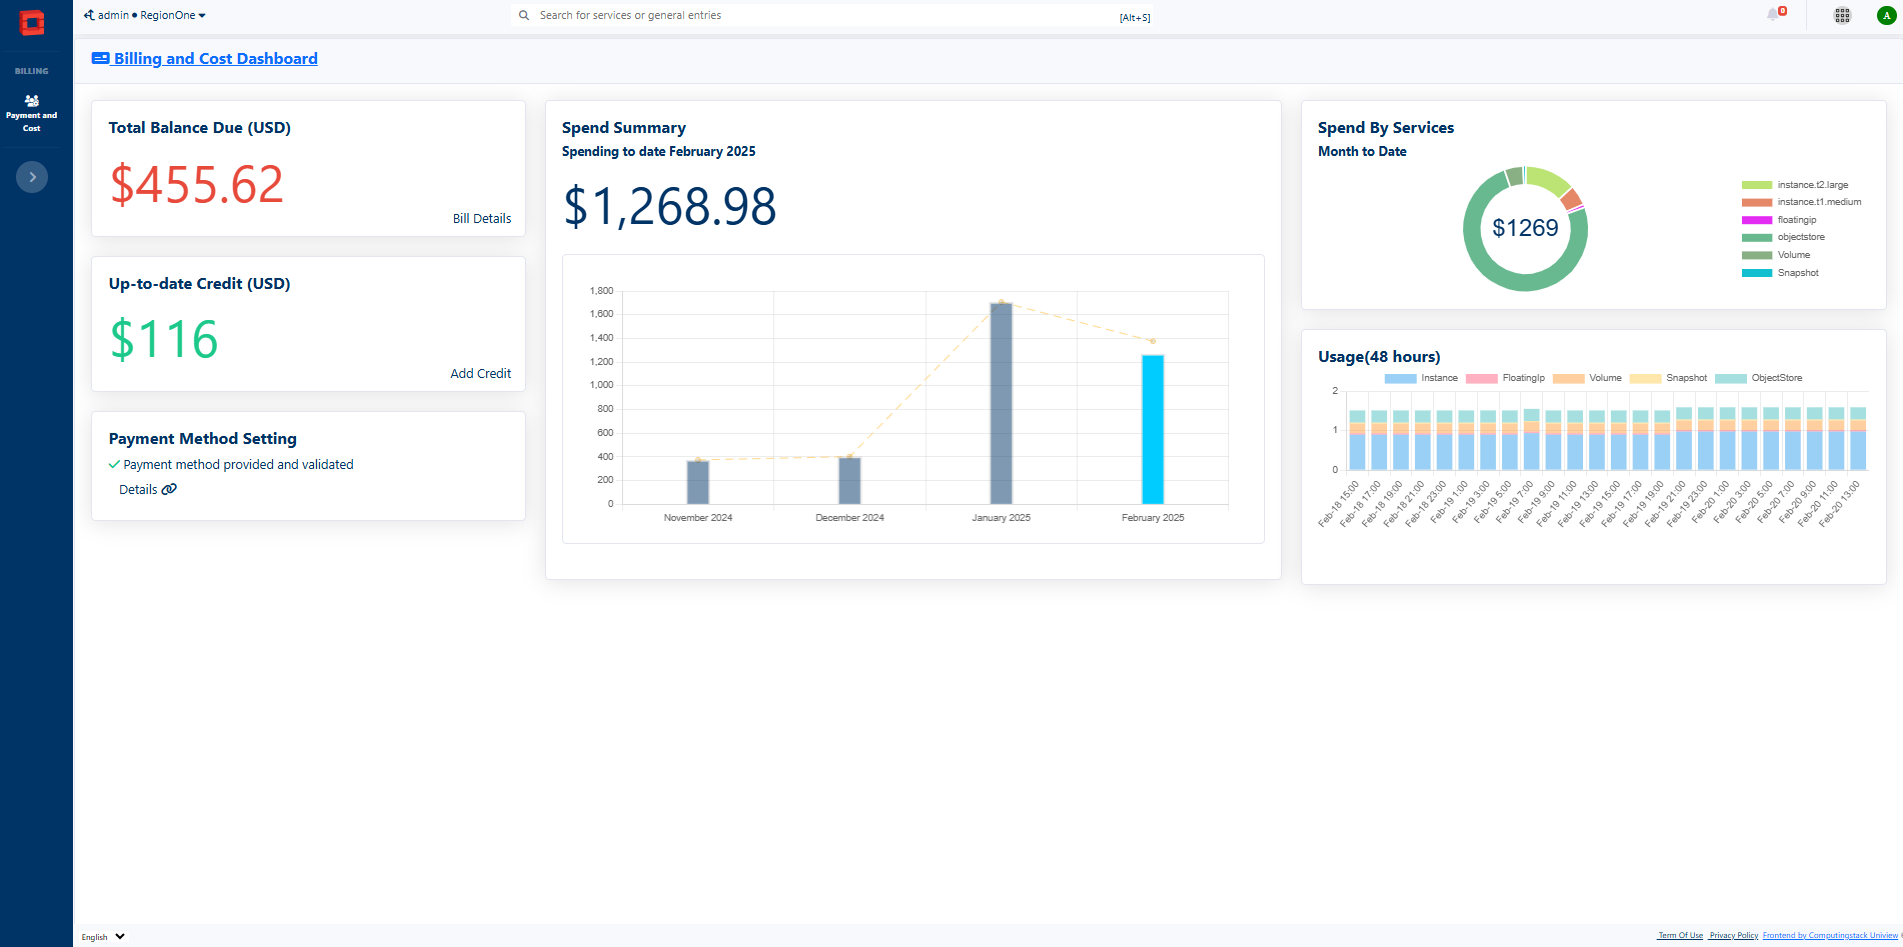
Task: Click the $455.62 balance amount
Action: [197, 185]
